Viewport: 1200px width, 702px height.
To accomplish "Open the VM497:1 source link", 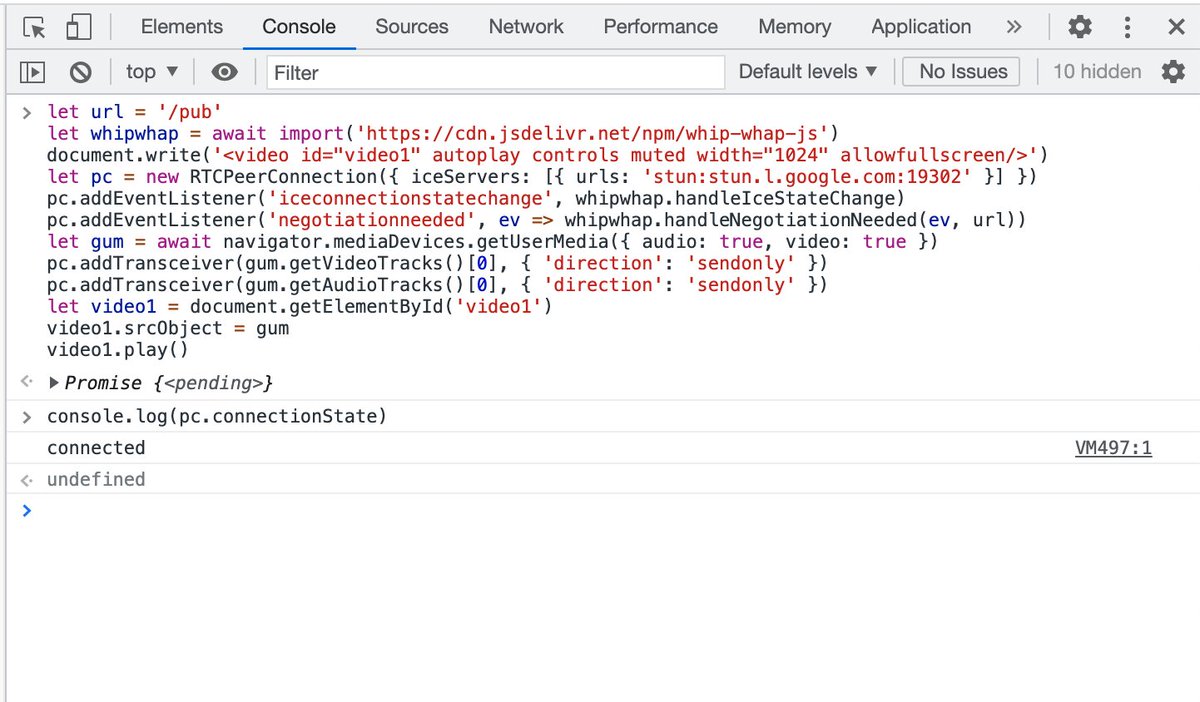I will point(1113,448).
